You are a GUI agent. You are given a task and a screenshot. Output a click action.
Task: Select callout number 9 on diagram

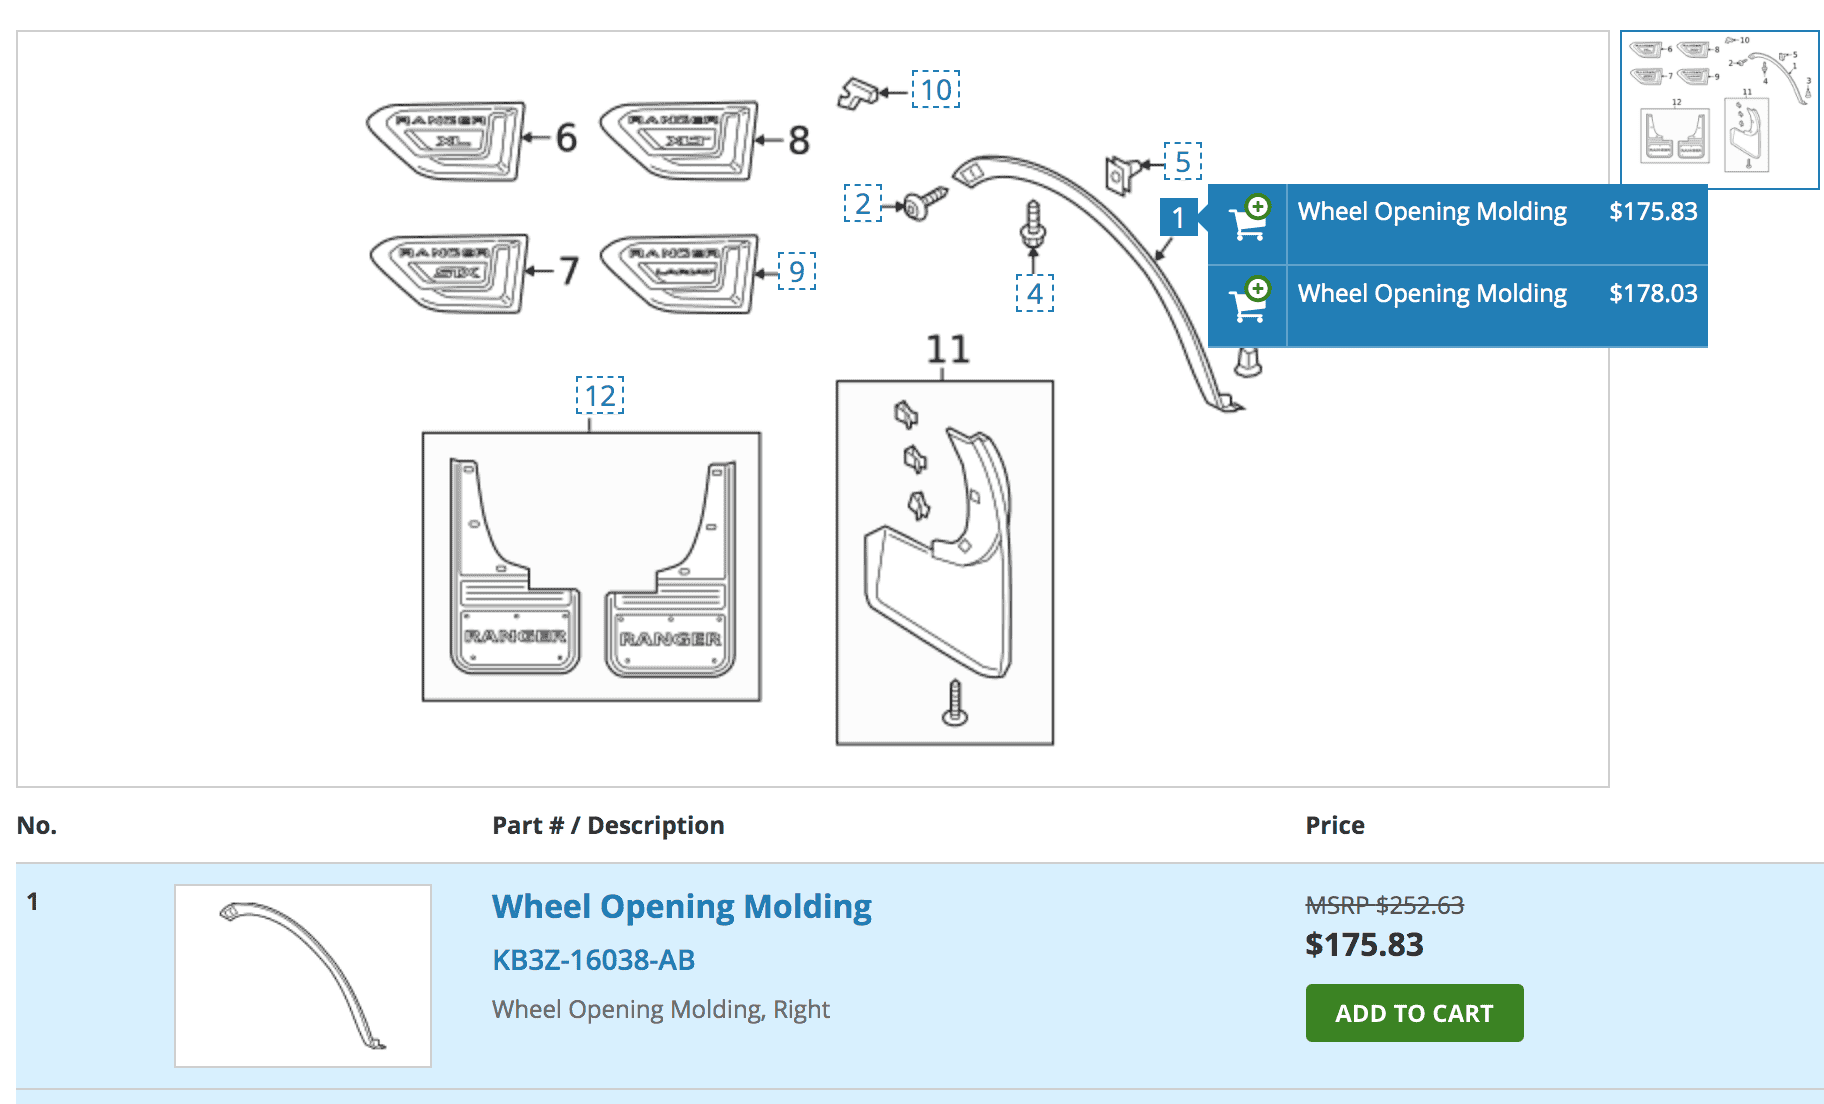tap(797, 271)
